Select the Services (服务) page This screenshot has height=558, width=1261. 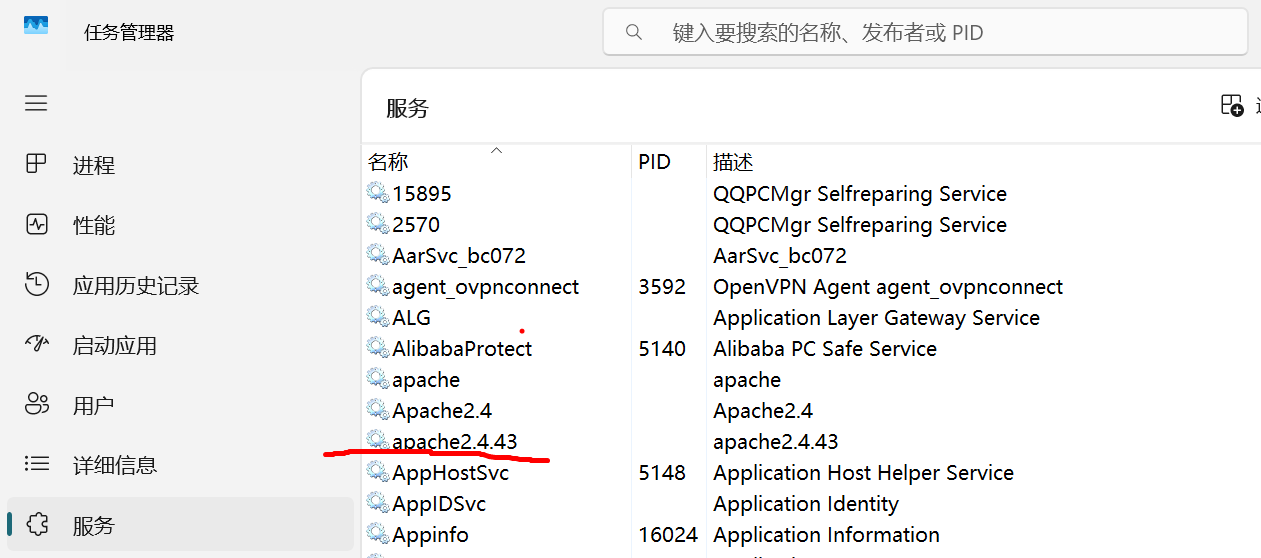point(180,524)
